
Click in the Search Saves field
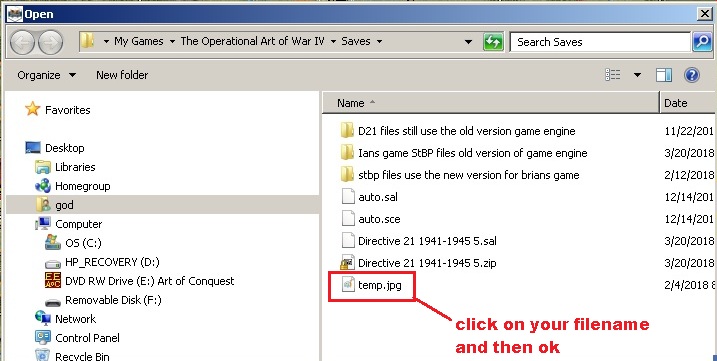pyautogui.click(x=599, y=42)
